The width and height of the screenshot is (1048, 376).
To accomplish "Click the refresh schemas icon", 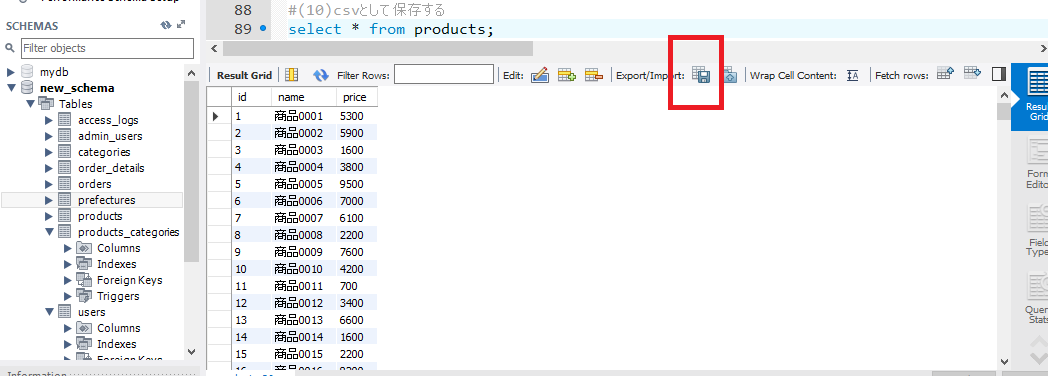I will 166,25.
